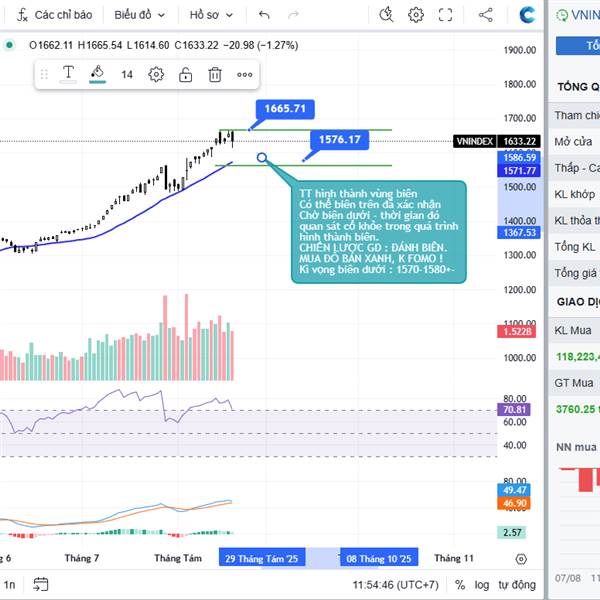Click the GT Mua row label
The width and height of the screenshot is (600, 600).
tap(574, 383)
